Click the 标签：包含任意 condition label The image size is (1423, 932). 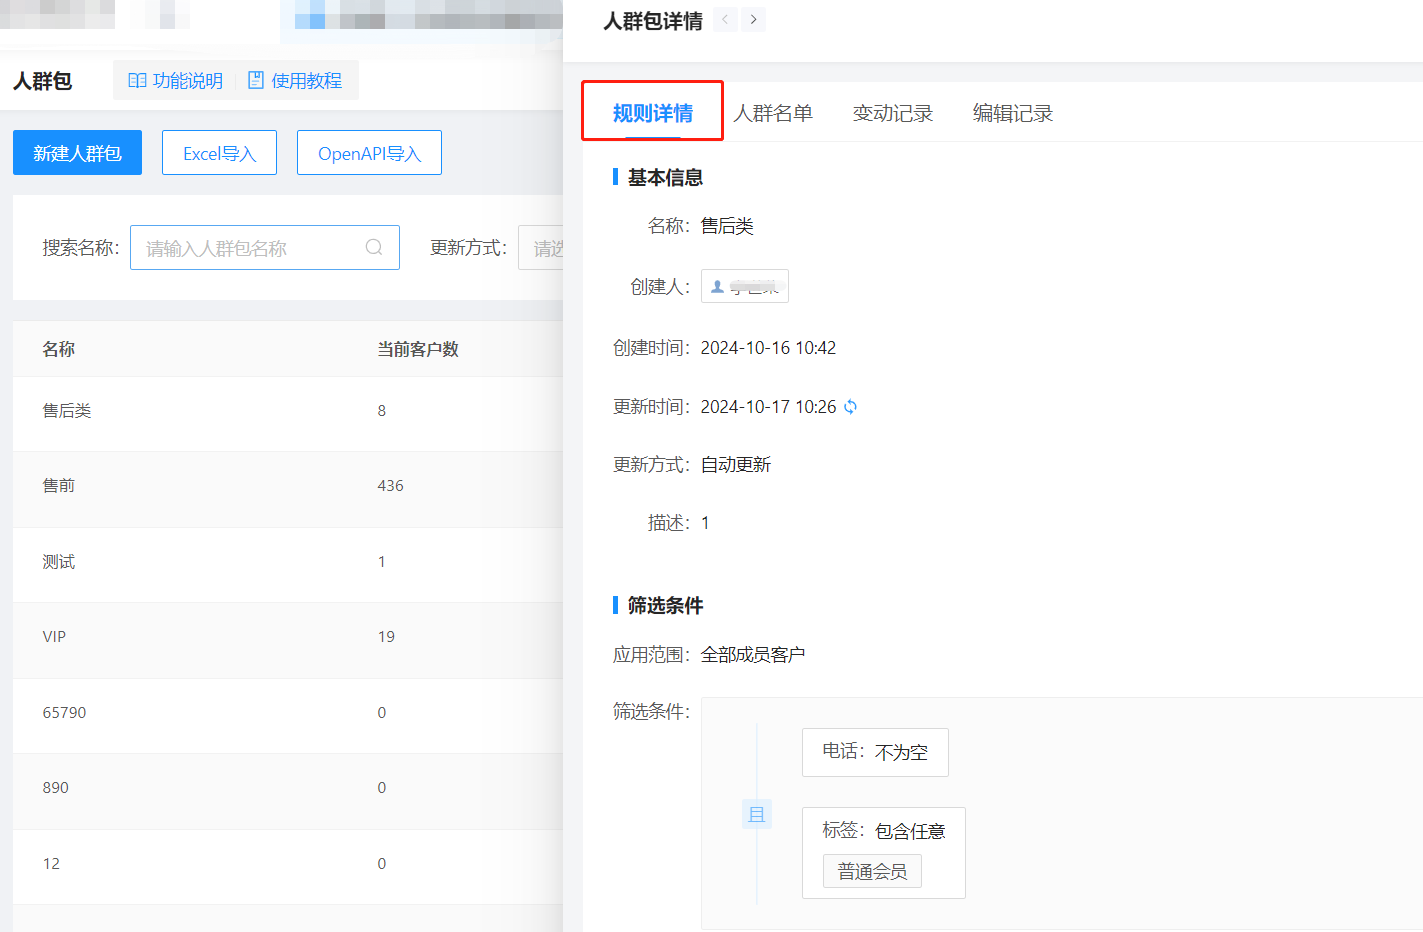tap(884, 831)
